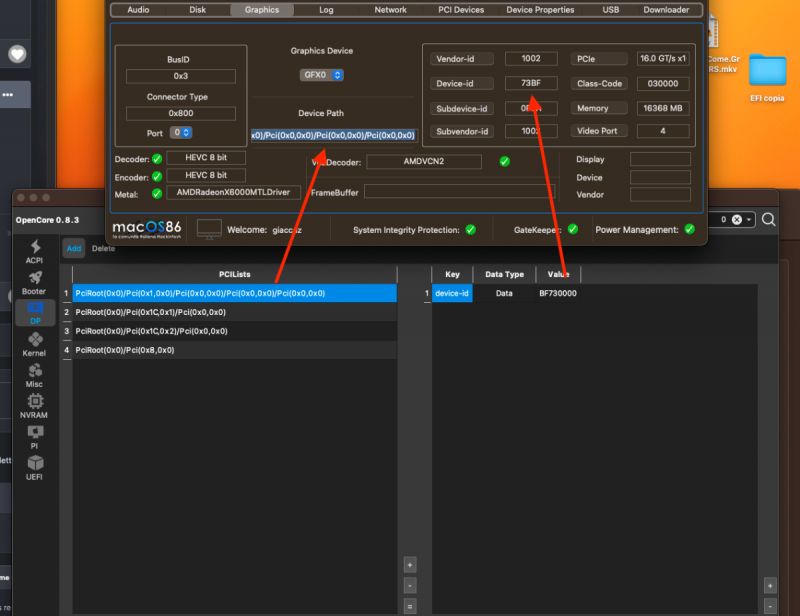Screen dimensions: 800x616
Task: Click the Memory value 16368 MB
Action: 663,108
